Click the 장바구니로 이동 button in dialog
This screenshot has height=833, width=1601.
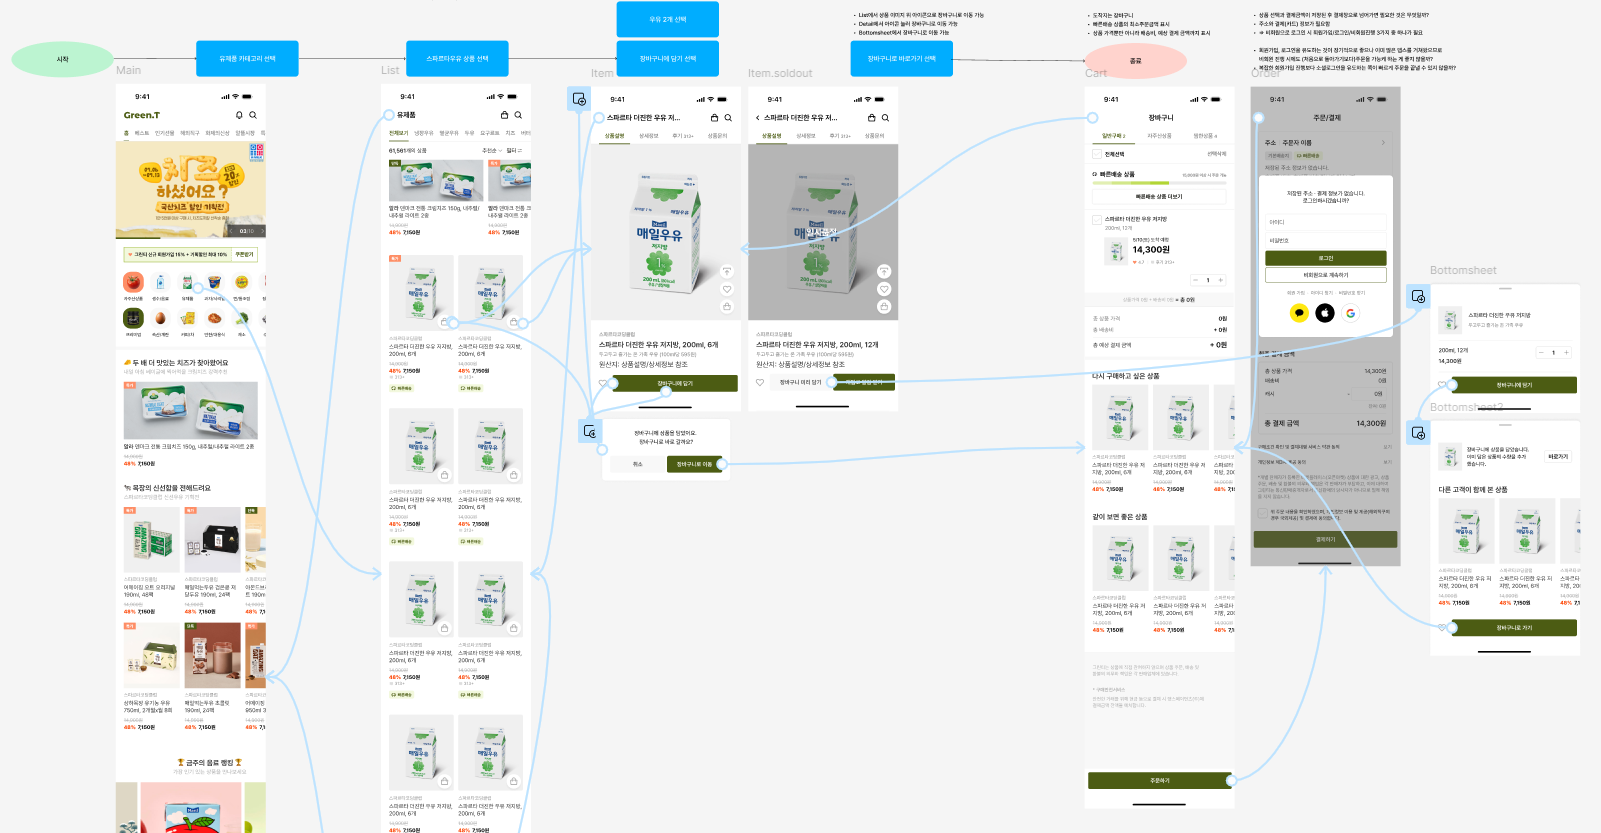pyautogui.click(x=694, y=464)
